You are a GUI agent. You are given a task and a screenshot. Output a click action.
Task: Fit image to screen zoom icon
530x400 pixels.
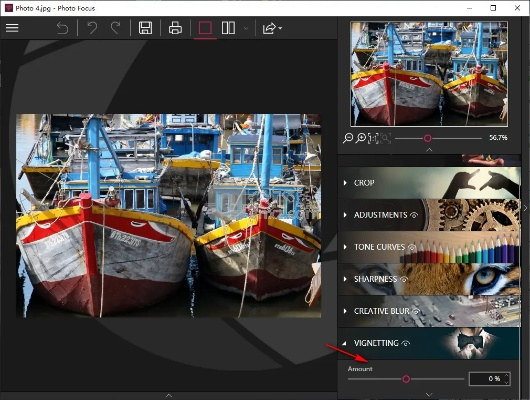(385, 138)
